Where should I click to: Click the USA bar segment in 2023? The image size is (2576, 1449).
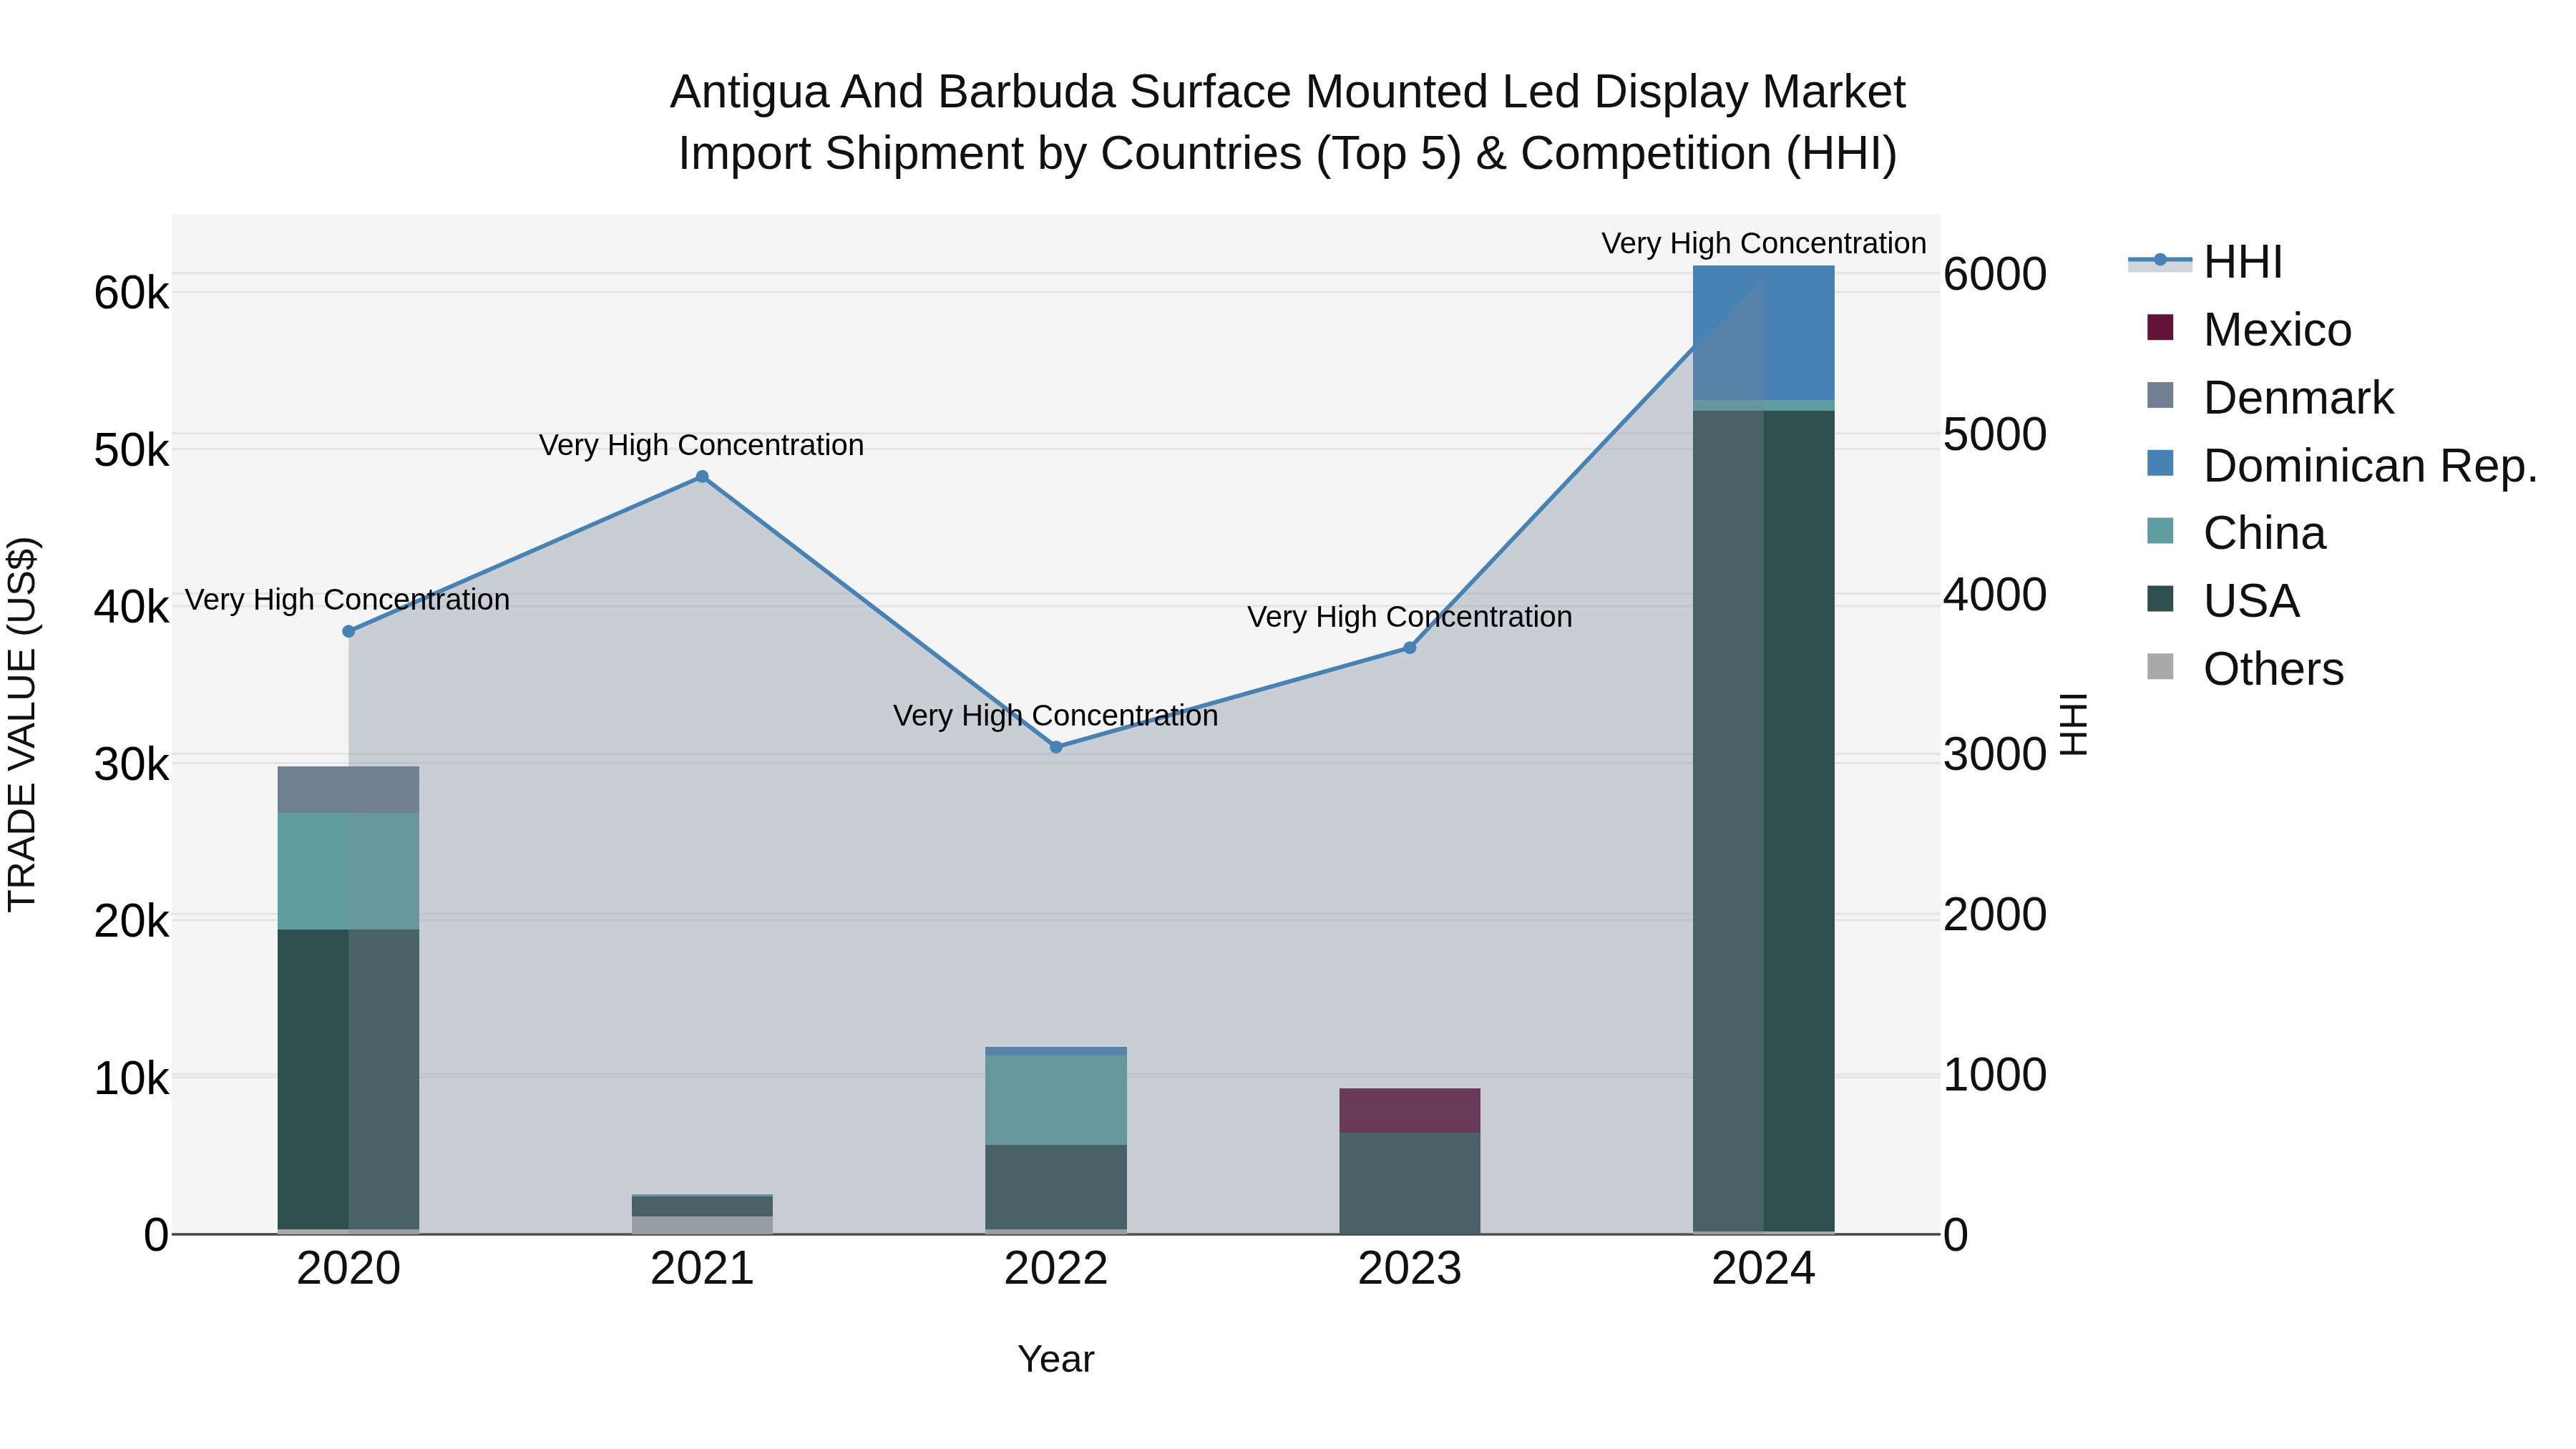click(1410, 1183)
